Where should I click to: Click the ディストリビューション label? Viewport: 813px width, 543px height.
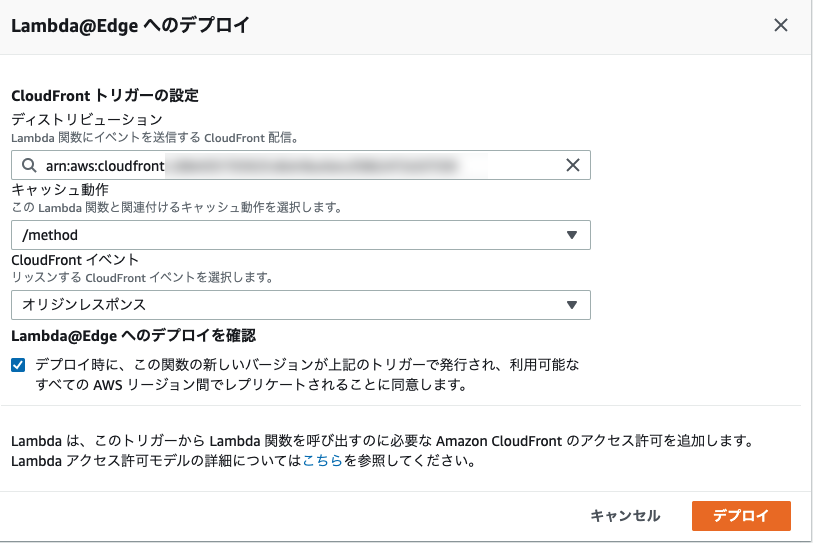[87, 120]
